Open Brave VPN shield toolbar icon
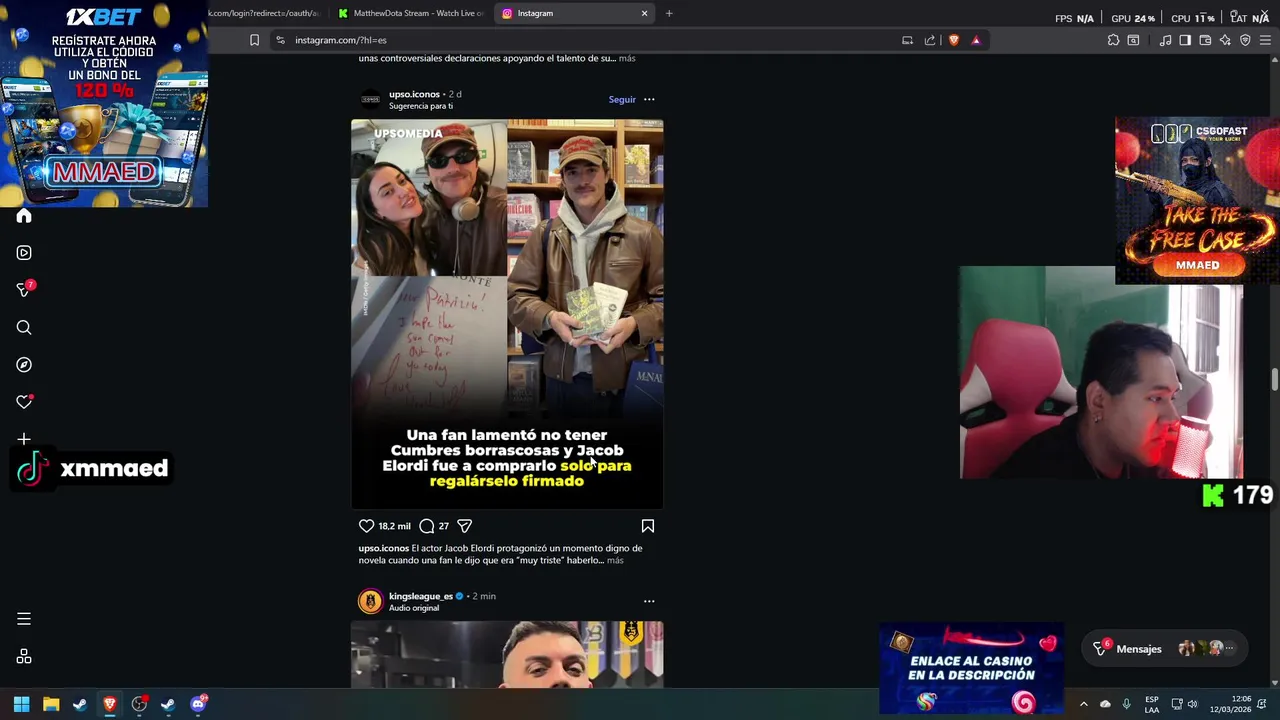The height and width of the screenshot is (720, 1280). tap(1245, 40)
